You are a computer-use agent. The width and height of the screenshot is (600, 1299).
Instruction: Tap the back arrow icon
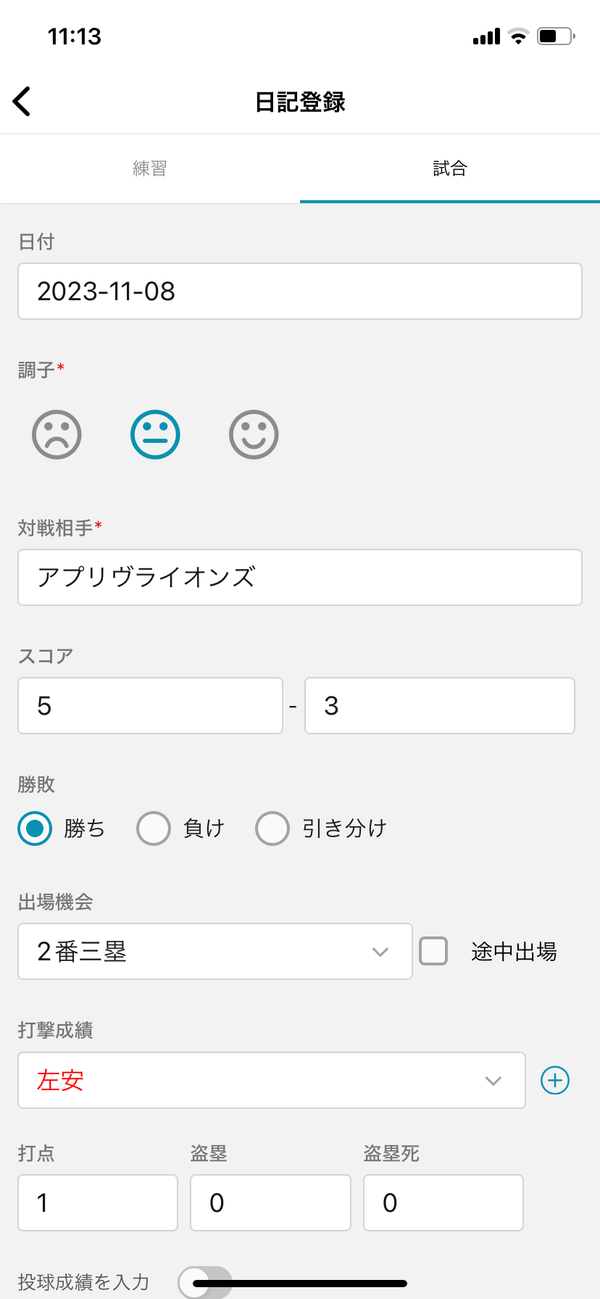click(22, 101)
